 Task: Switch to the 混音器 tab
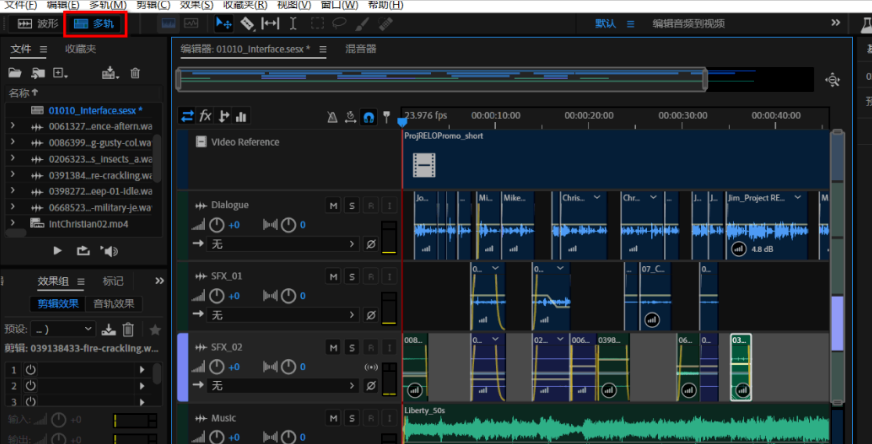361,49
